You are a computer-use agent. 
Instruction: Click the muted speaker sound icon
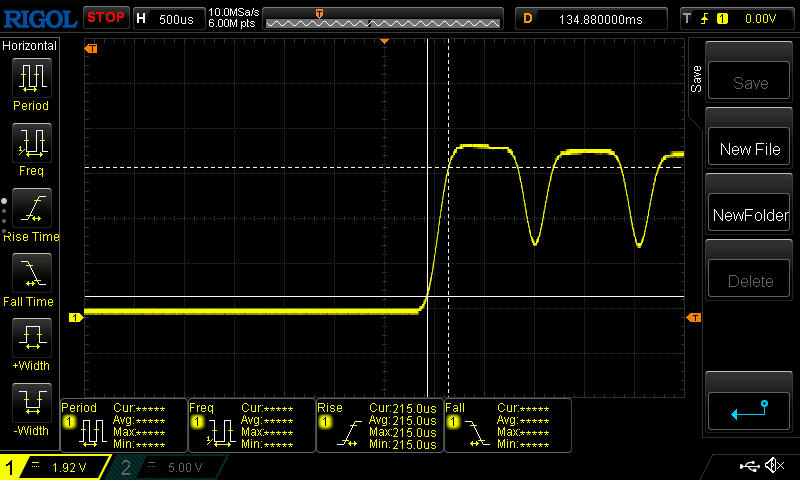(774, 465)
